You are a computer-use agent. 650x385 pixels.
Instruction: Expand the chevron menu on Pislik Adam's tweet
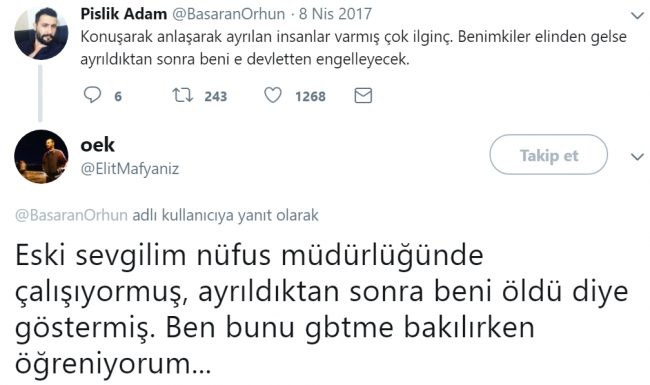click(x=637, y=16)
